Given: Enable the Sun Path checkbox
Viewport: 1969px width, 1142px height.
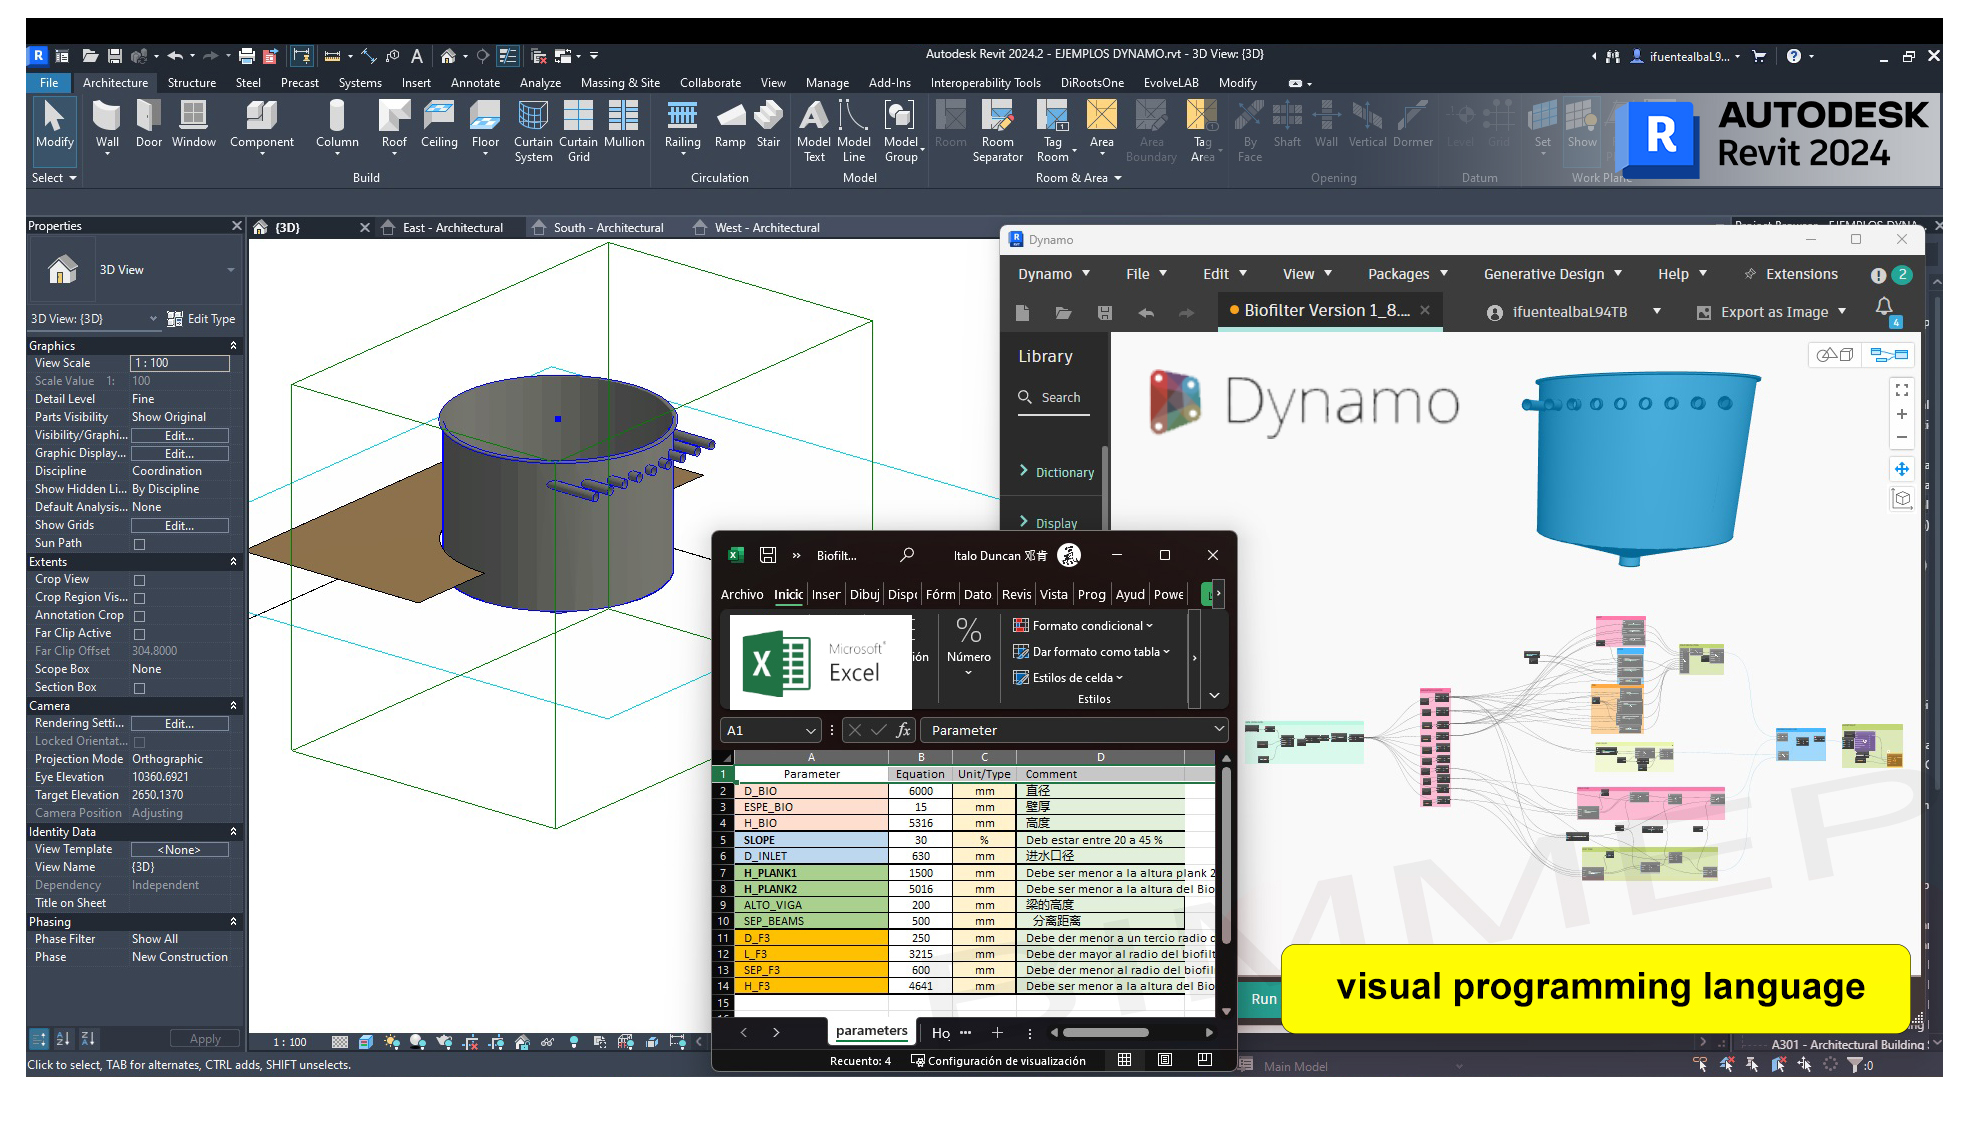Looking at the screenshot, I should click(x=140, y=544).
